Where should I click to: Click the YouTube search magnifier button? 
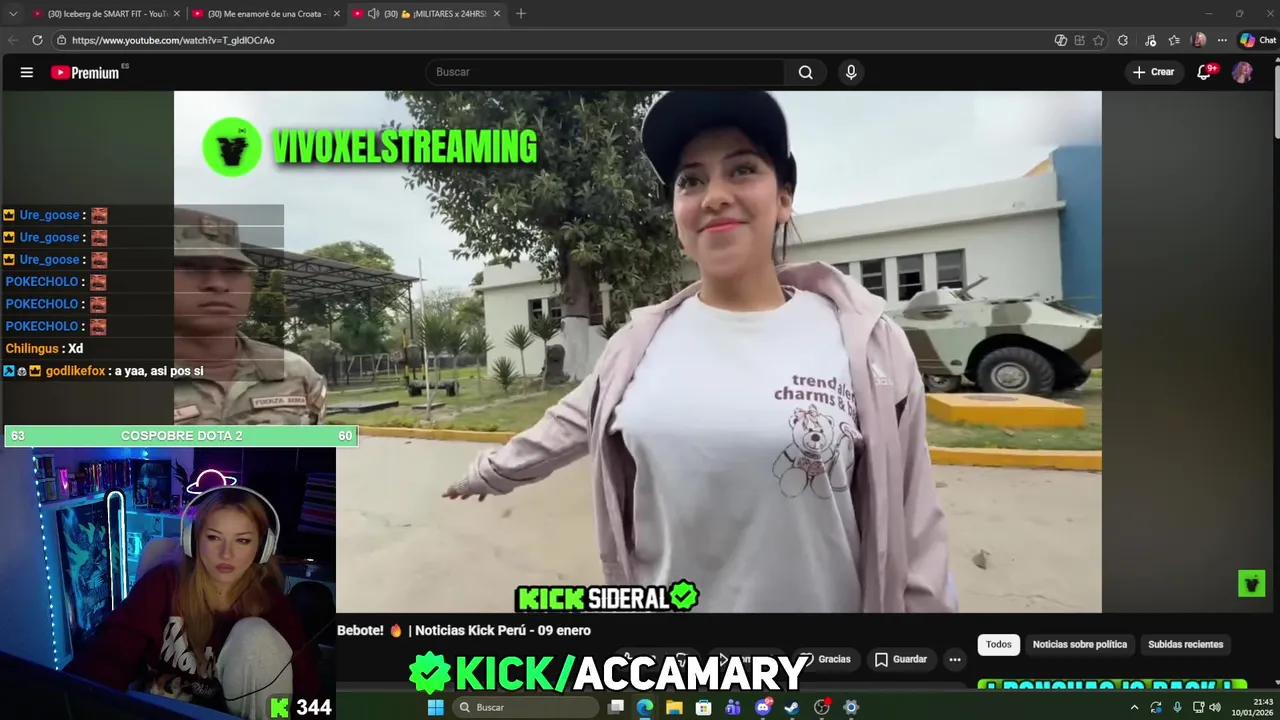pos(805,72)
